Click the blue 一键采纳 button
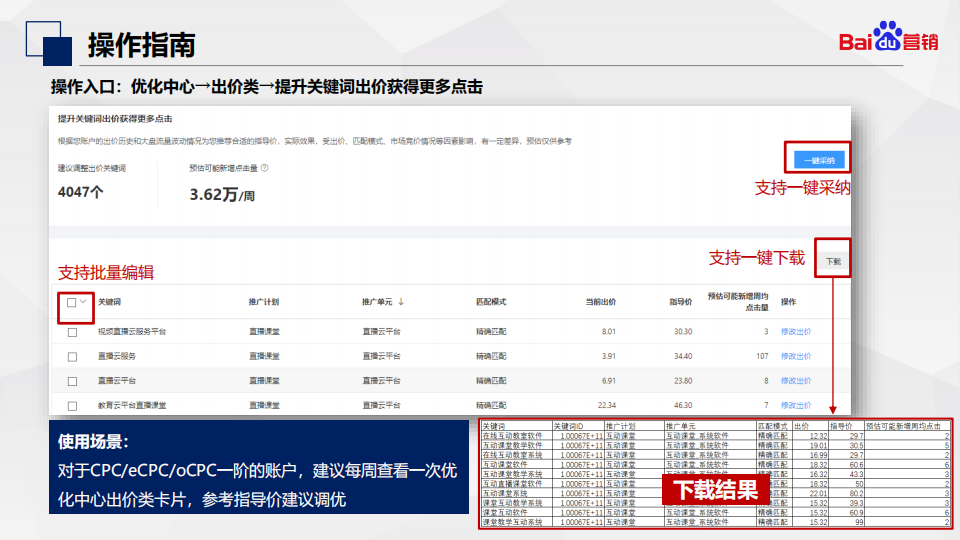The height and width of the screenshot is (540, 960). [819, 160]
